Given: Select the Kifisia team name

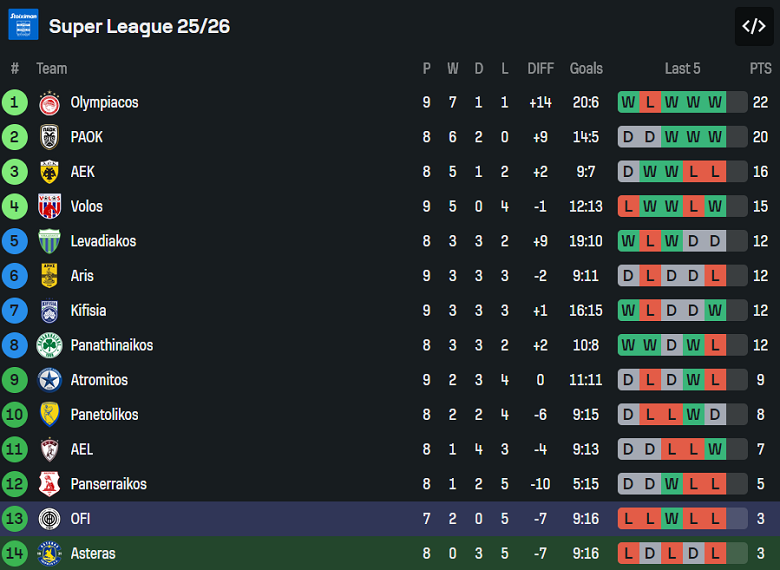Looking at the screenshot, I should 88,311.
